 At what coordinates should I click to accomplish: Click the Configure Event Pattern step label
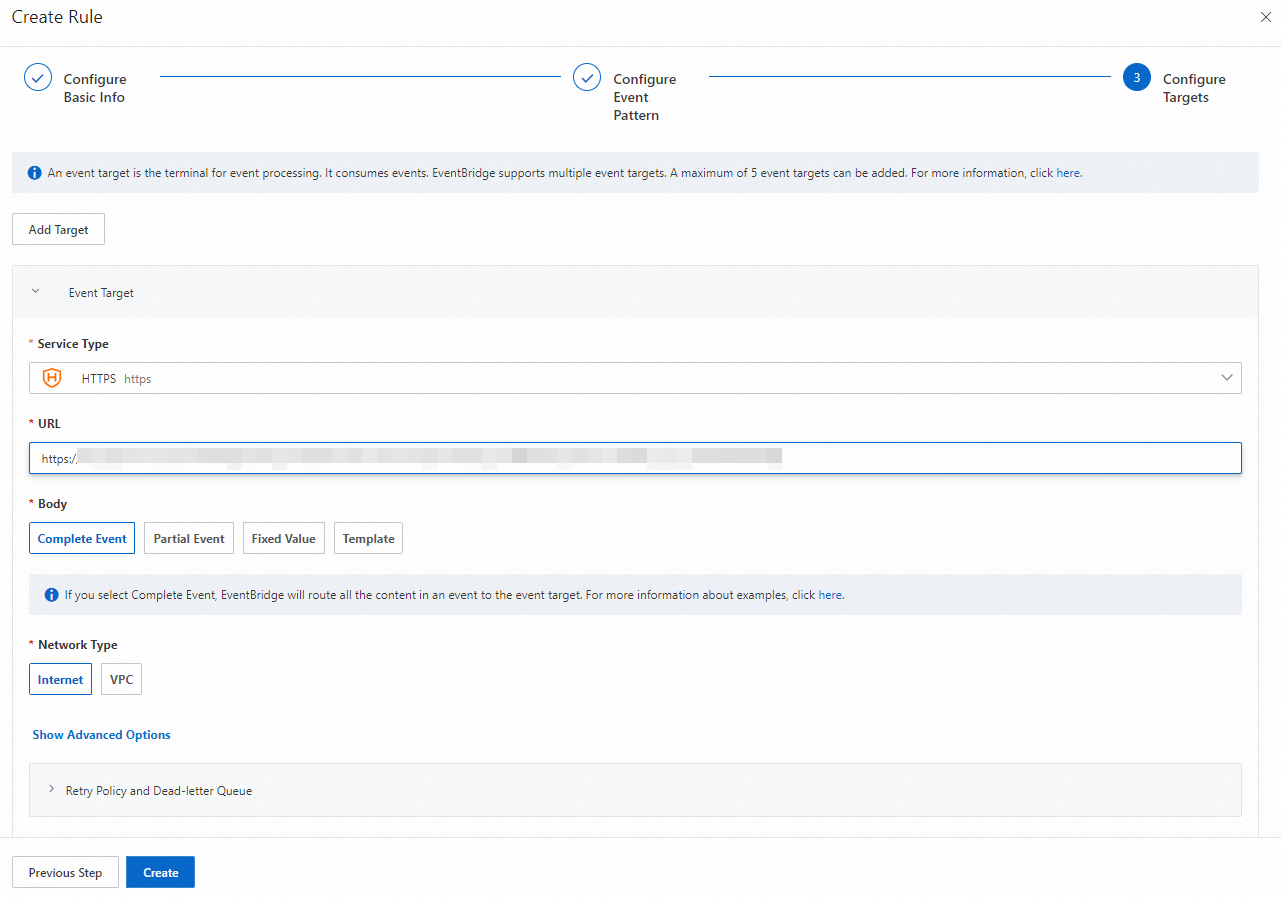pos(645,97)
